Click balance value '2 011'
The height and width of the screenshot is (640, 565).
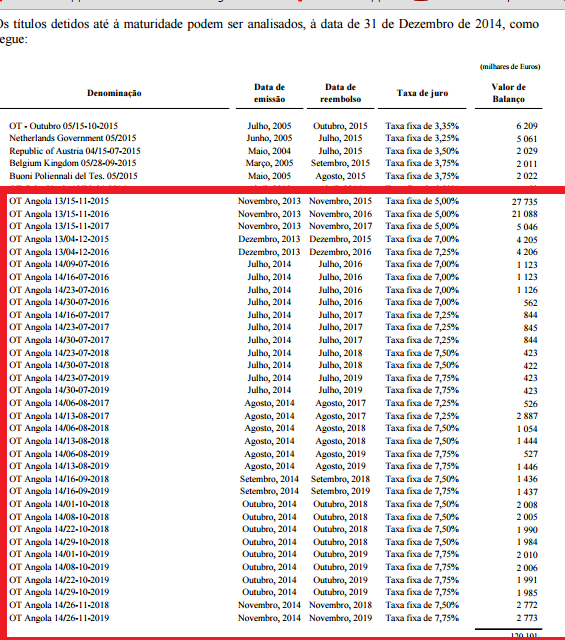(527, 164)
